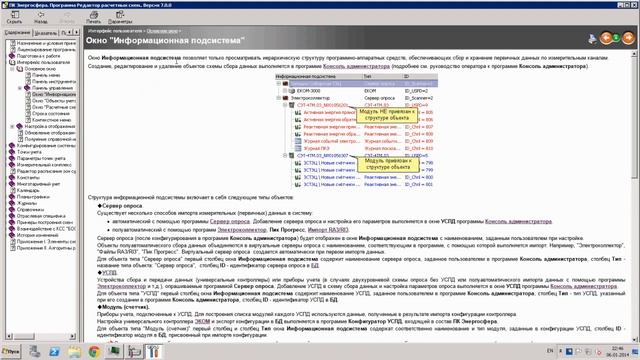Switch to the Содержание tab
Screen dimensions: 640x360
tap(18, 32)
